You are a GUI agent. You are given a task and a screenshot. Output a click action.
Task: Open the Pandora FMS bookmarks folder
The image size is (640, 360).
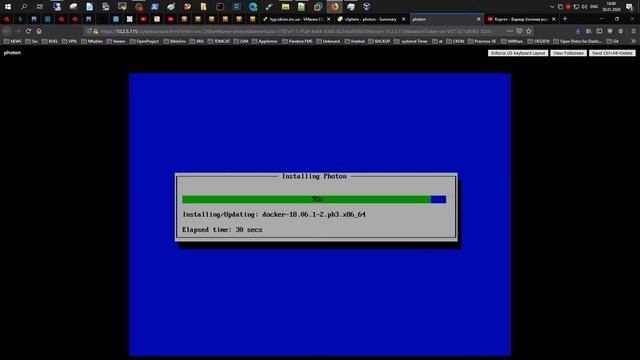click(298, 41)
